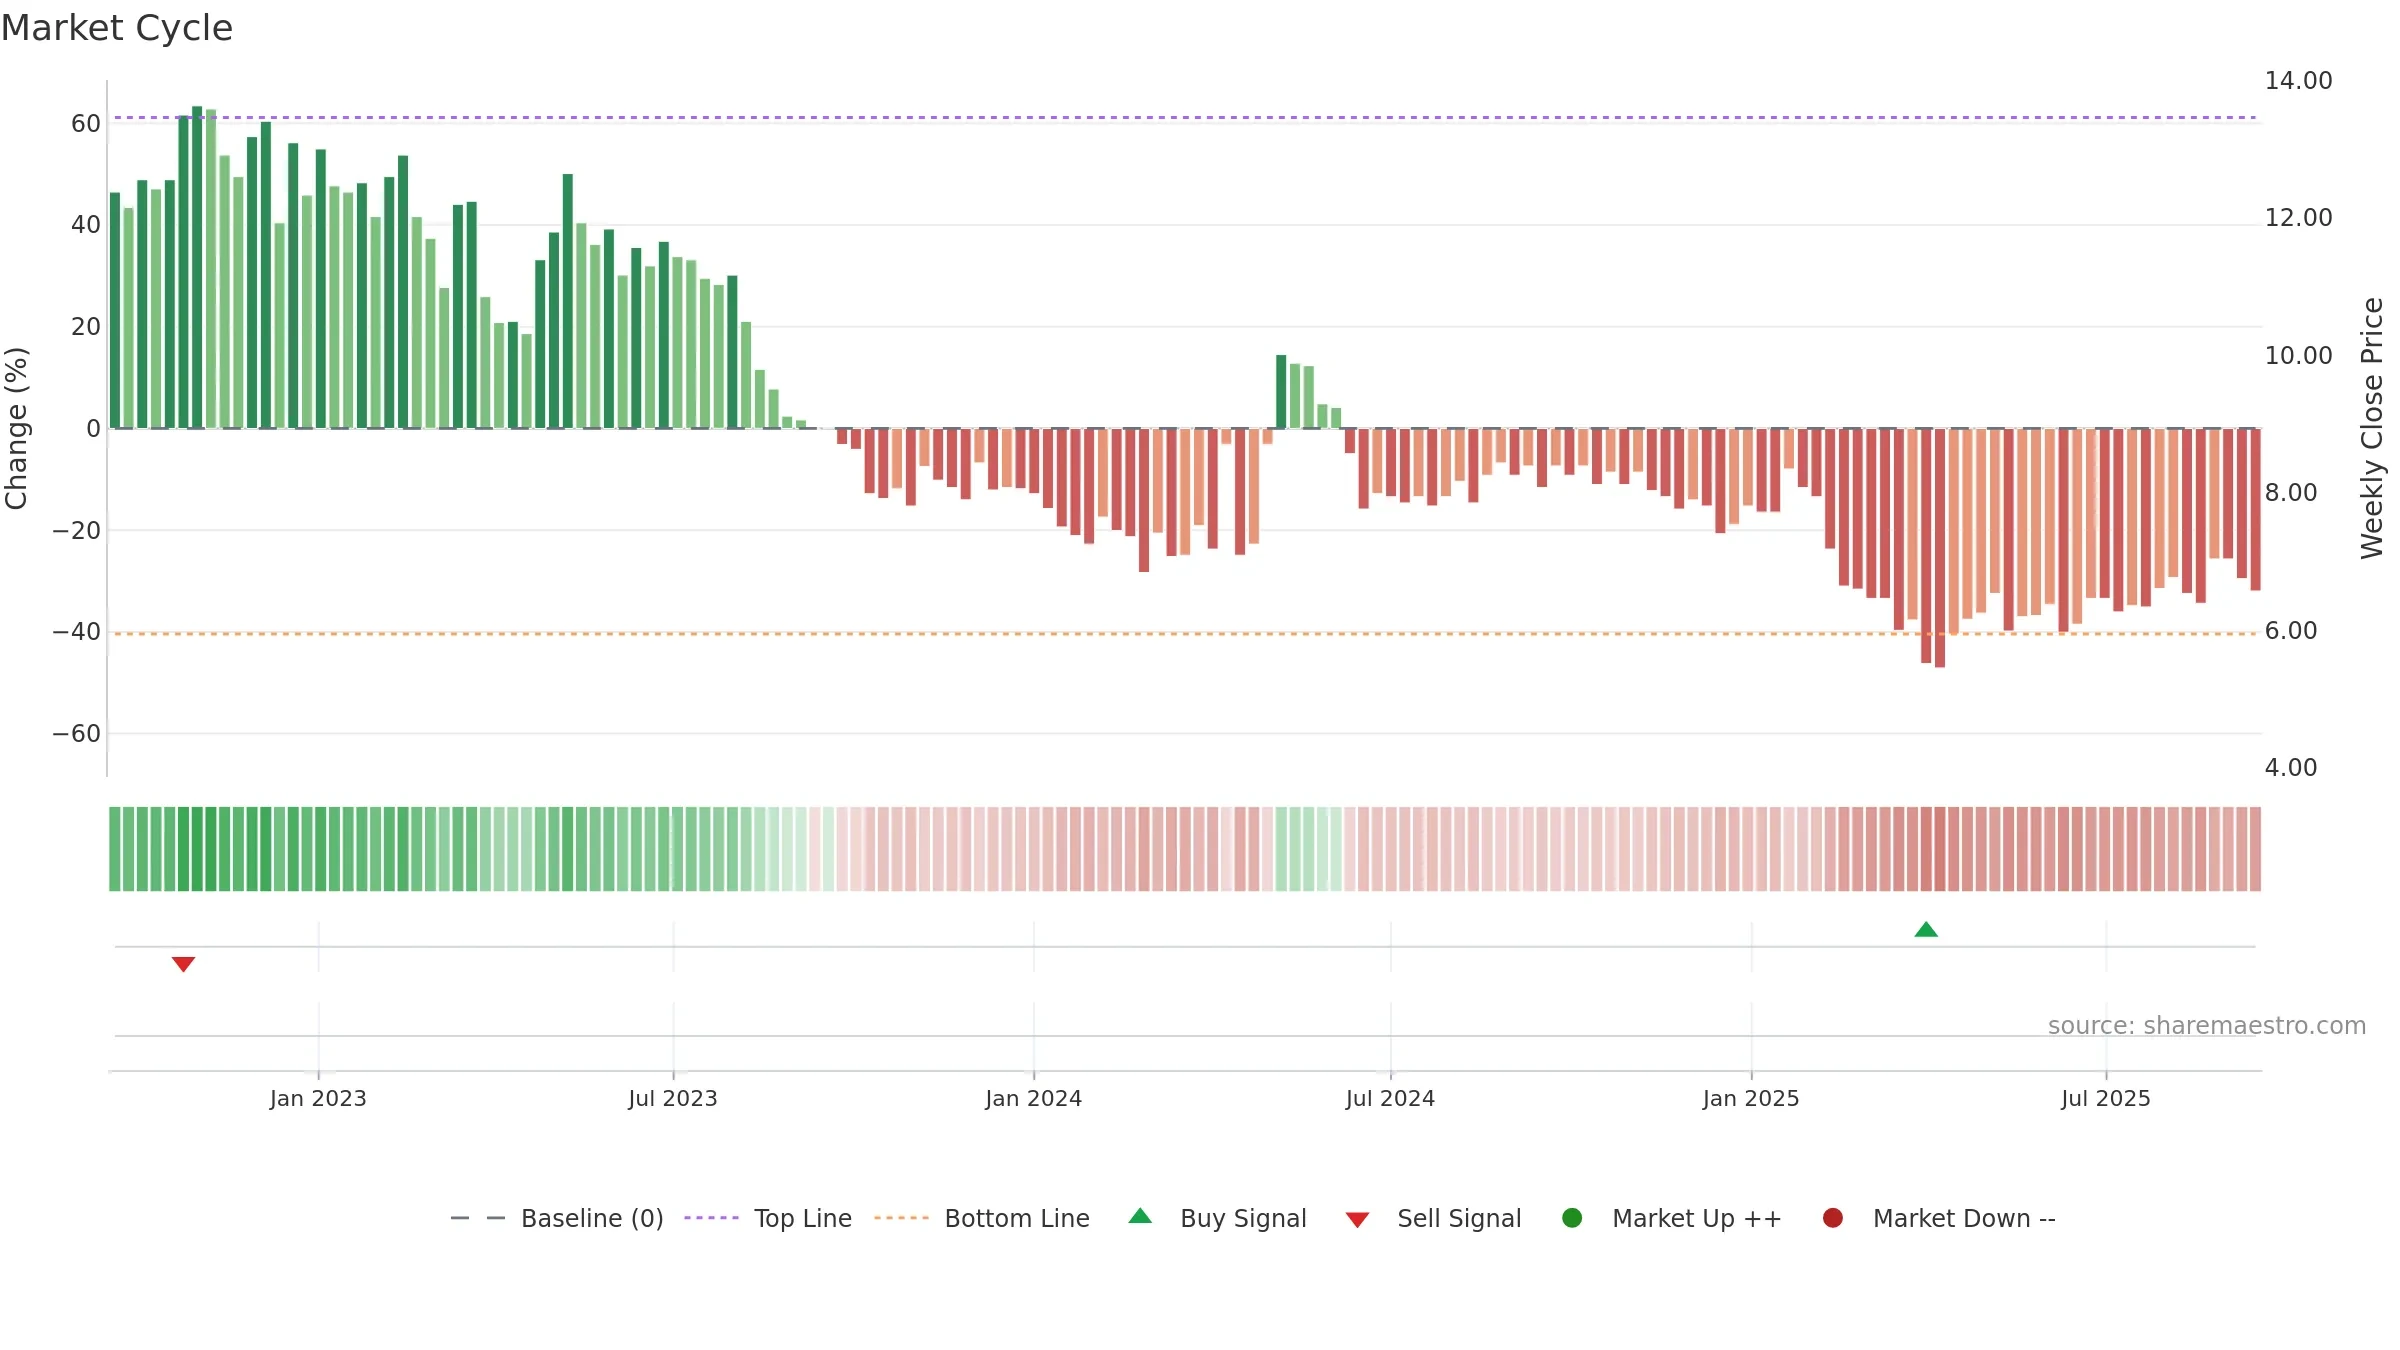Click the Weekly Close Price axis title
This screenshot has height=1350, width=2400.
coord(2372,428)
